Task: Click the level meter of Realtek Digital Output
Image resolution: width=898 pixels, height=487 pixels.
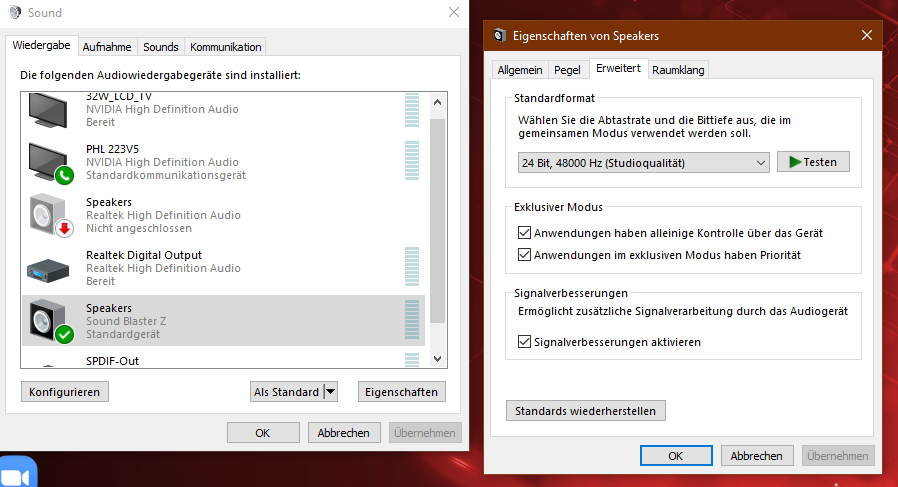Action: 412,267
